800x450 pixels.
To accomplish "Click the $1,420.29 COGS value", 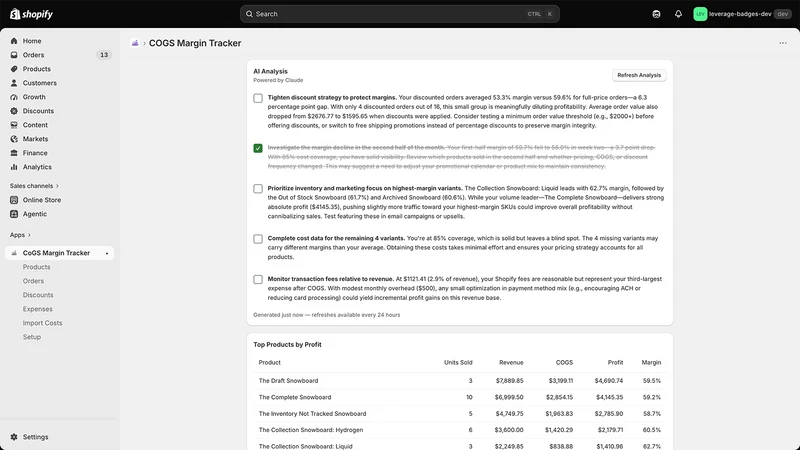I will click(x=559, y=430).
